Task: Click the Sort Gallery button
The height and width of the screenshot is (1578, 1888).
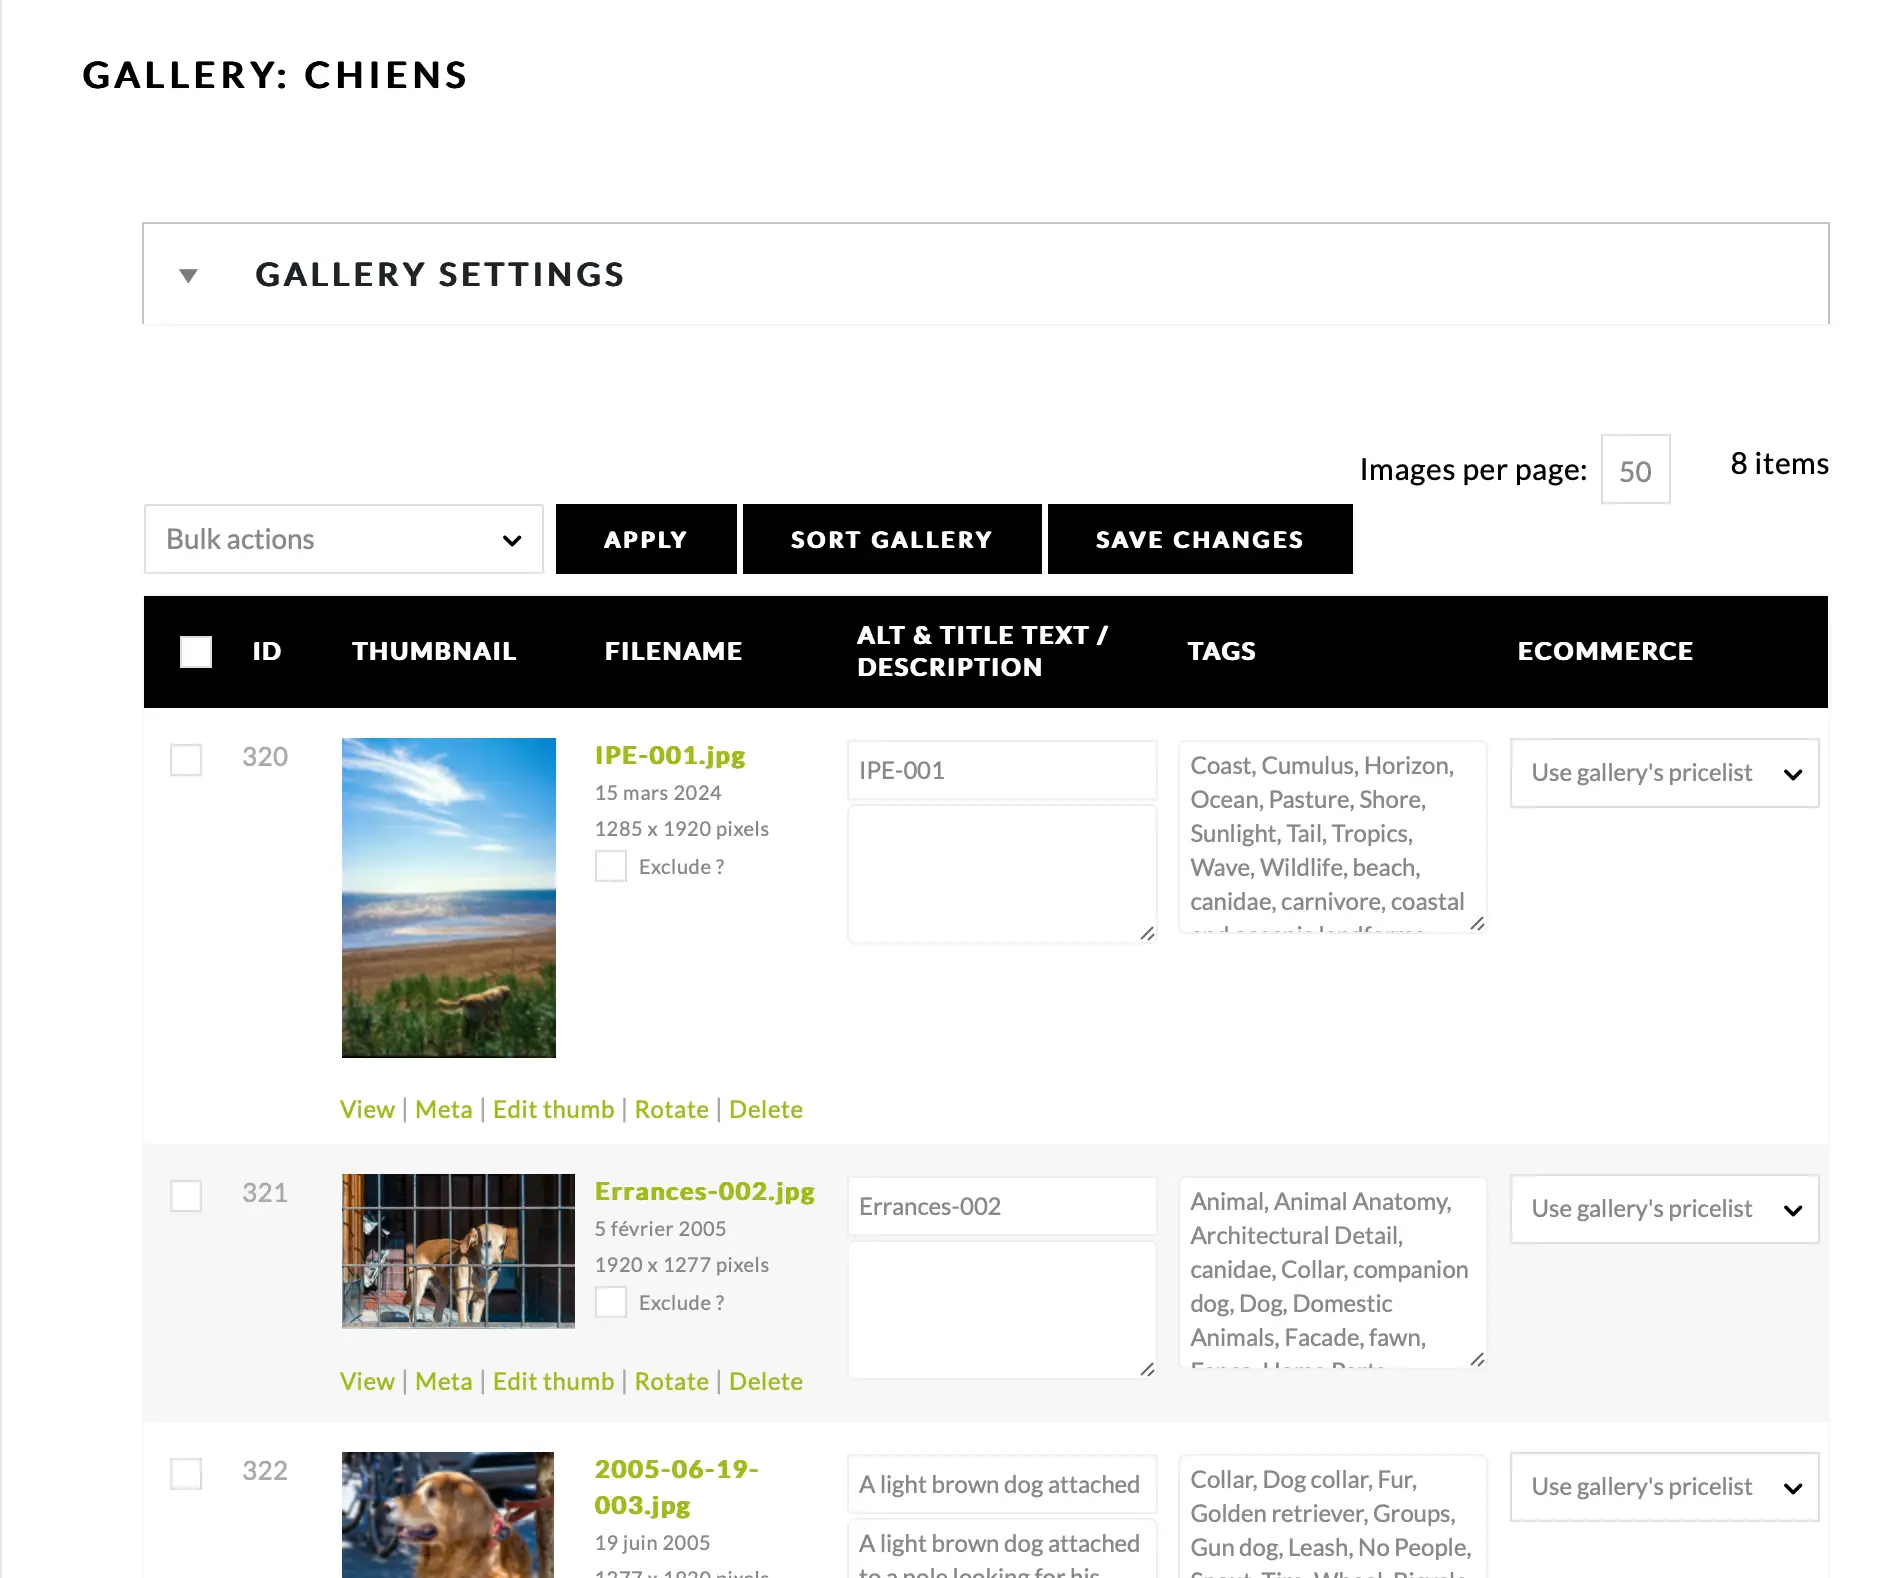Action: (x=891, y=539)
